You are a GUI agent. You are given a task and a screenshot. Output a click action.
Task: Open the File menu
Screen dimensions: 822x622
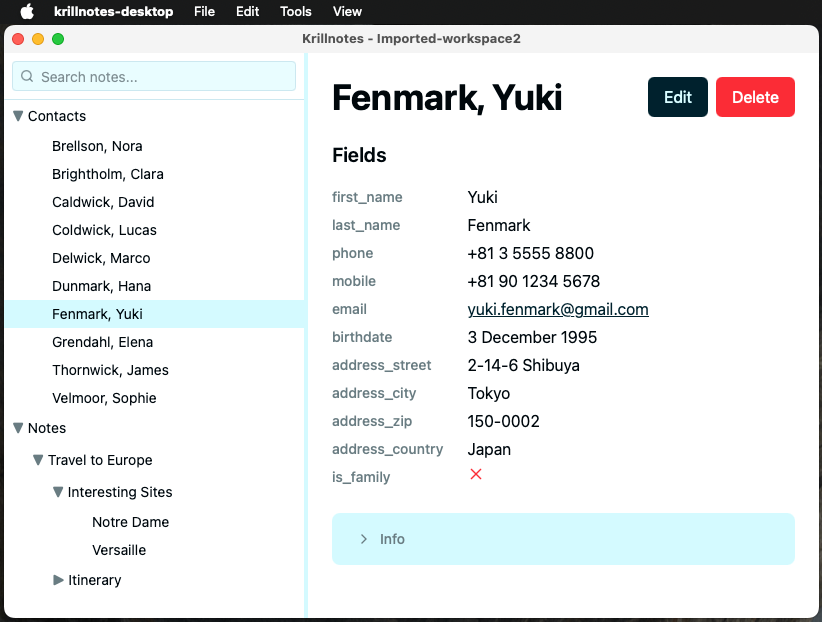point(204,11)
